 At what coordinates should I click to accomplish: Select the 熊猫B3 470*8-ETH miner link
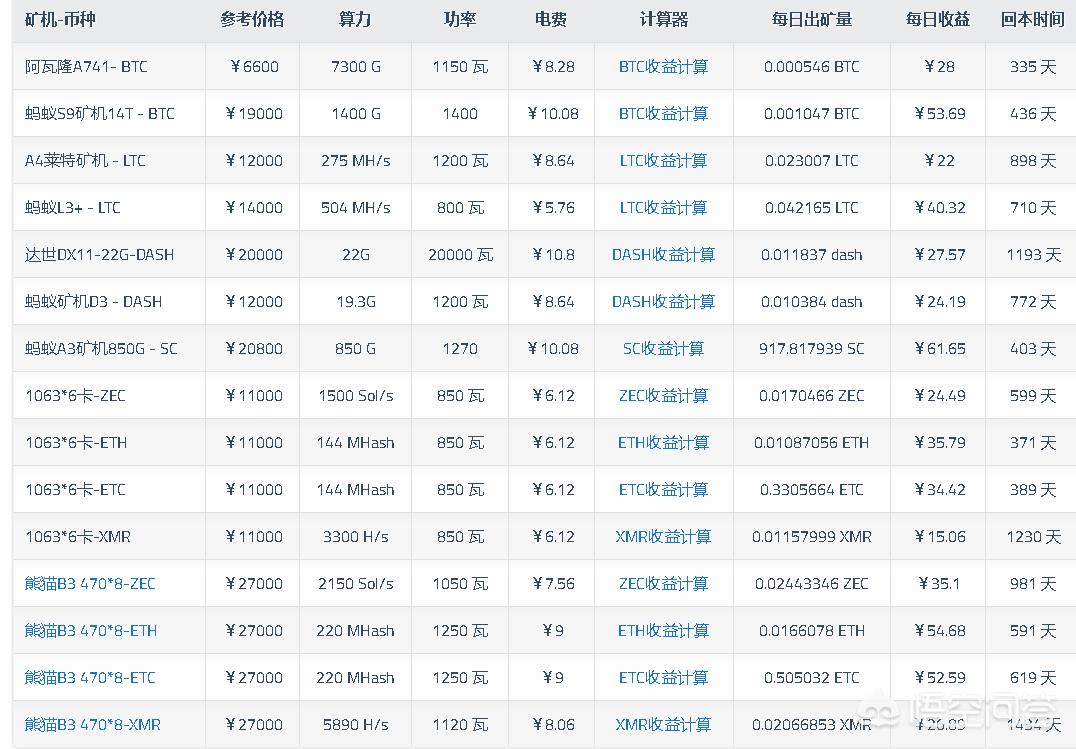point(90,631)
